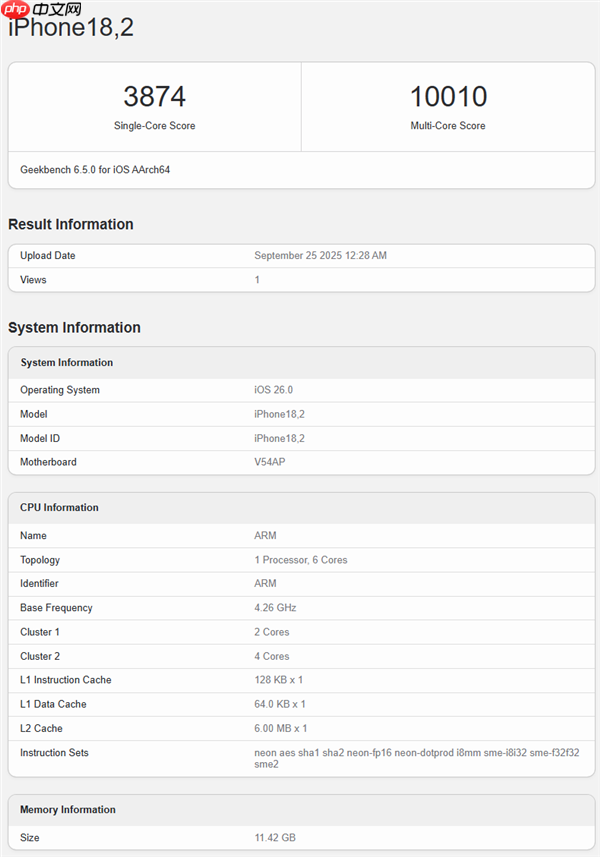The height and width of the screenshot is (857, 600).
Task: Click the Model ID row value
Action: click(x=279, y=438)
